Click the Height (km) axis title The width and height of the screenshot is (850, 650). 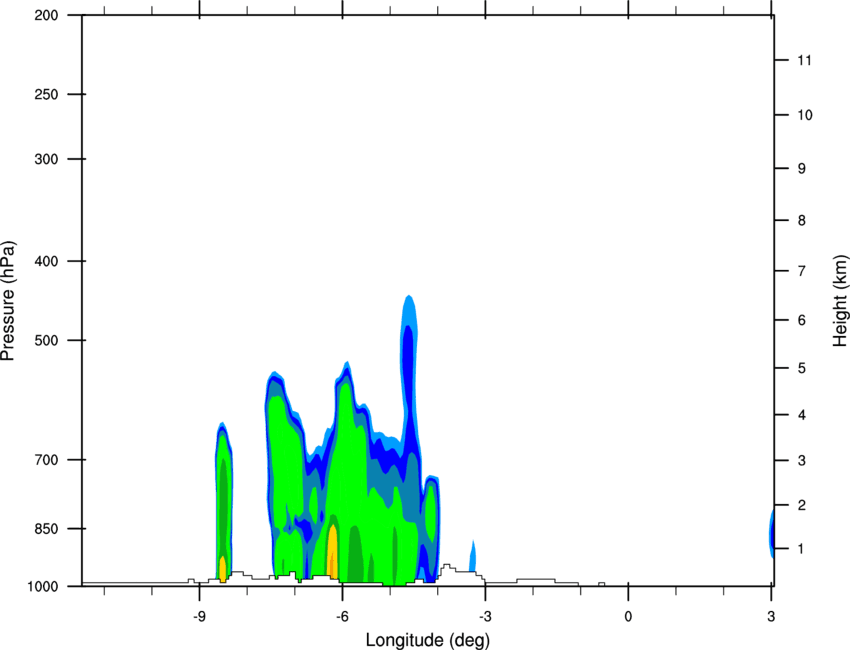pyautogui.click(x=840, y=301)
